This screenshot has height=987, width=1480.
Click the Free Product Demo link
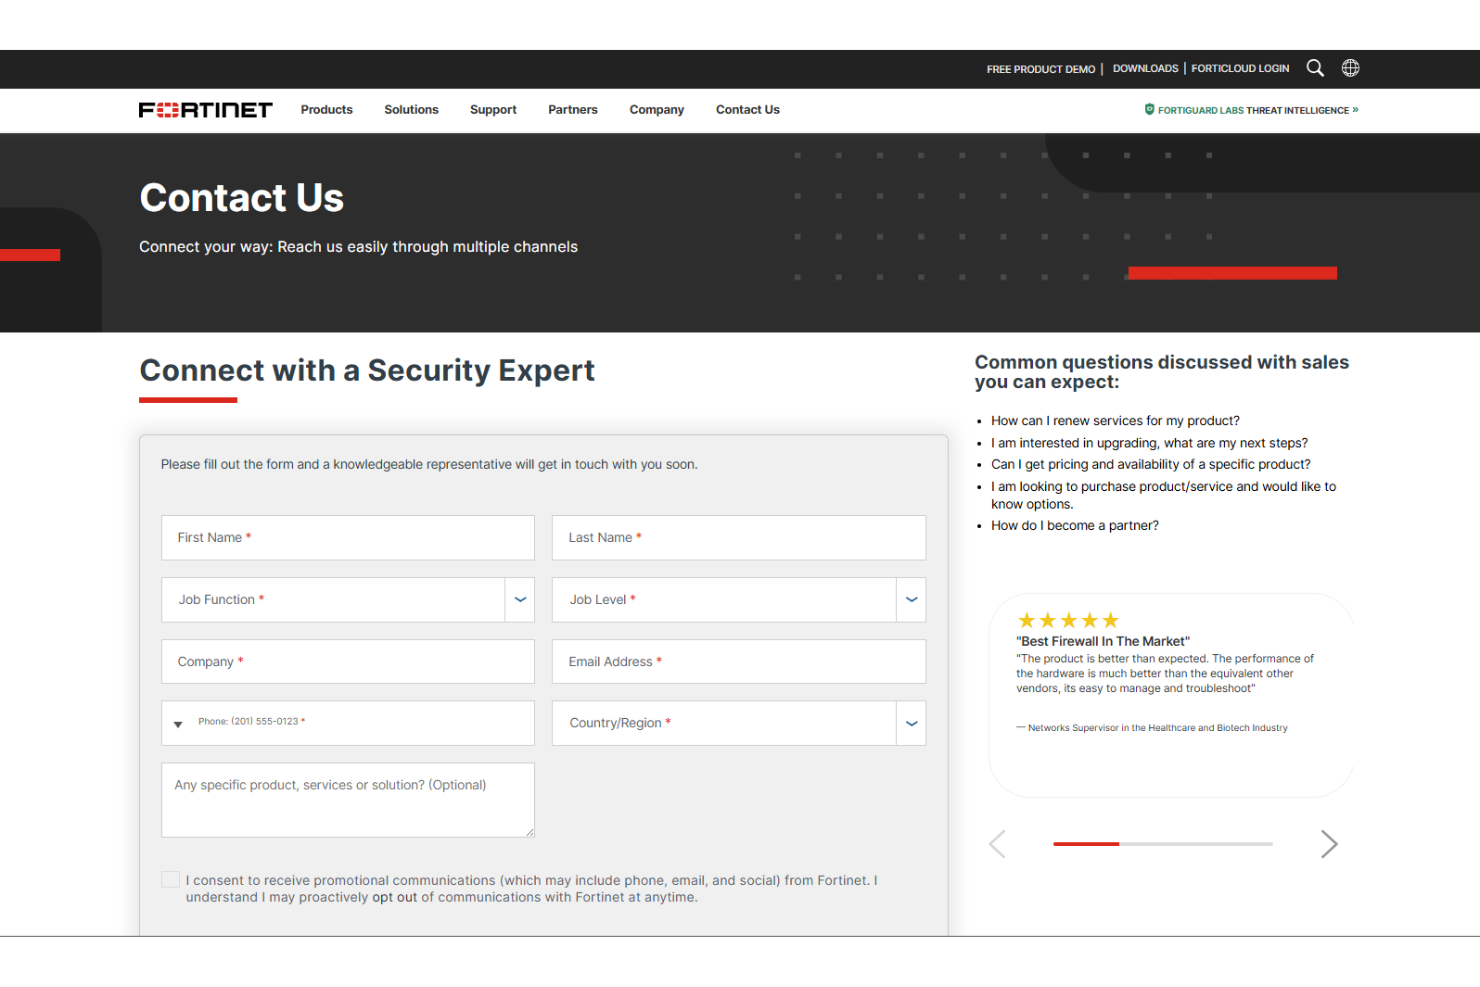tap(1041, 69)
